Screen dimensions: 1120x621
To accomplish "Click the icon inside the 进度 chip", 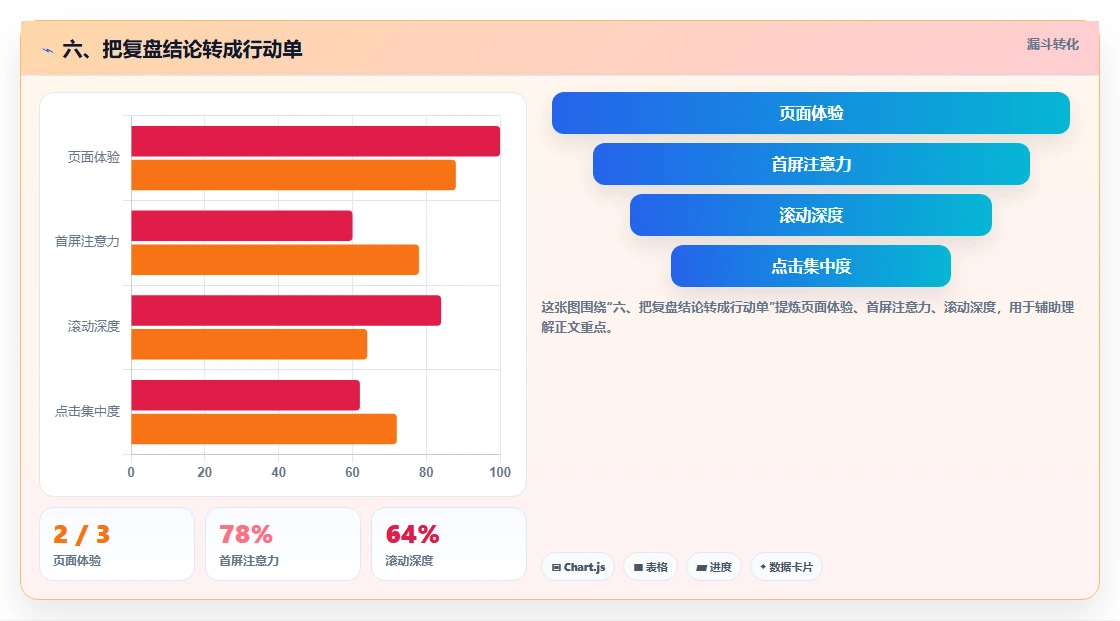I will point(701,567).
